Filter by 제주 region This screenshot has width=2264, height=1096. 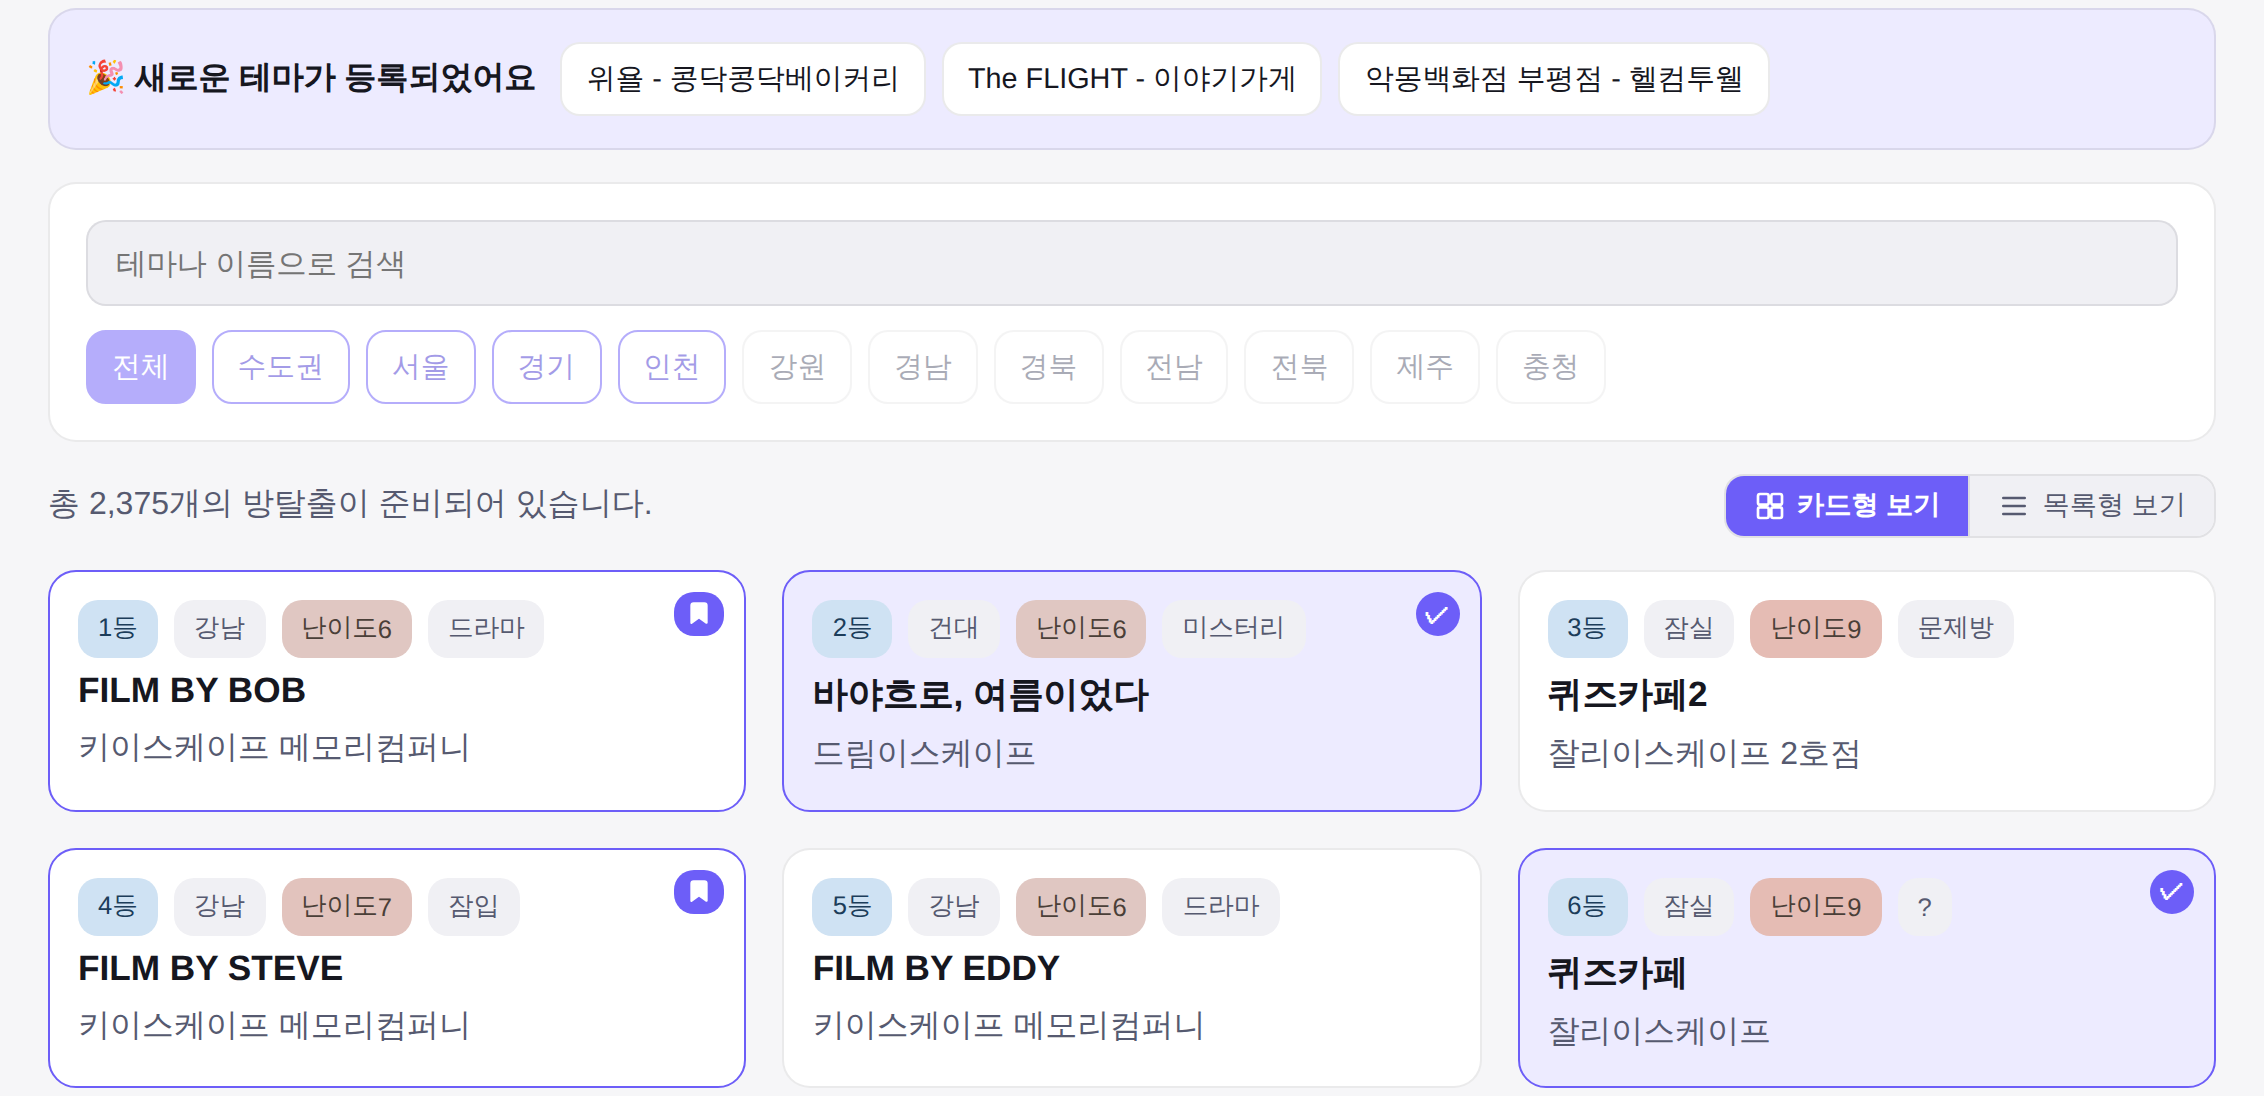pos(1425,367)
